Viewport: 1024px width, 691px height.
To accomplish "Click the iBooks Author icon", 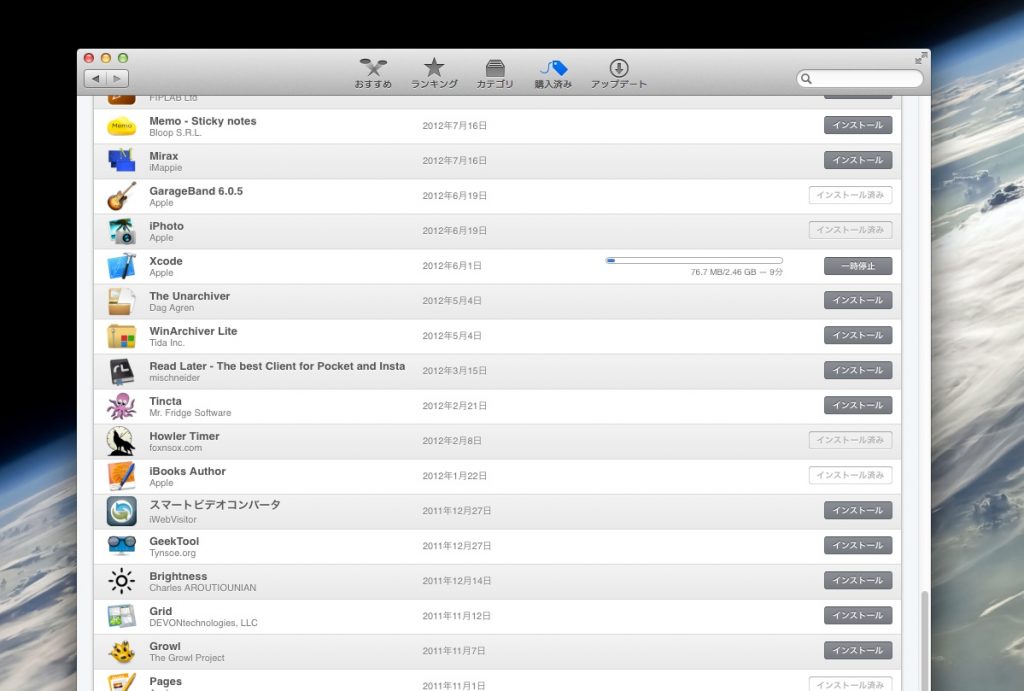I will [x=121, y=476].
